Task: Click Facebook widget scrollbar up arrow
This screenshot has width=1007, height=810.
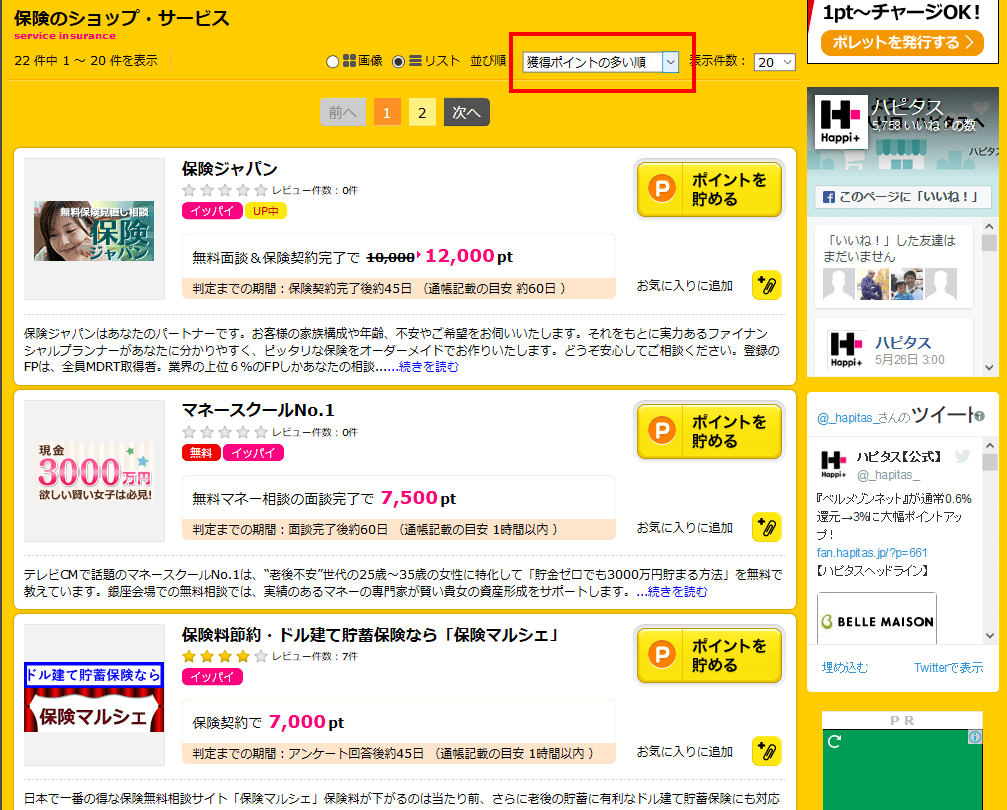Action: [989, 227]
